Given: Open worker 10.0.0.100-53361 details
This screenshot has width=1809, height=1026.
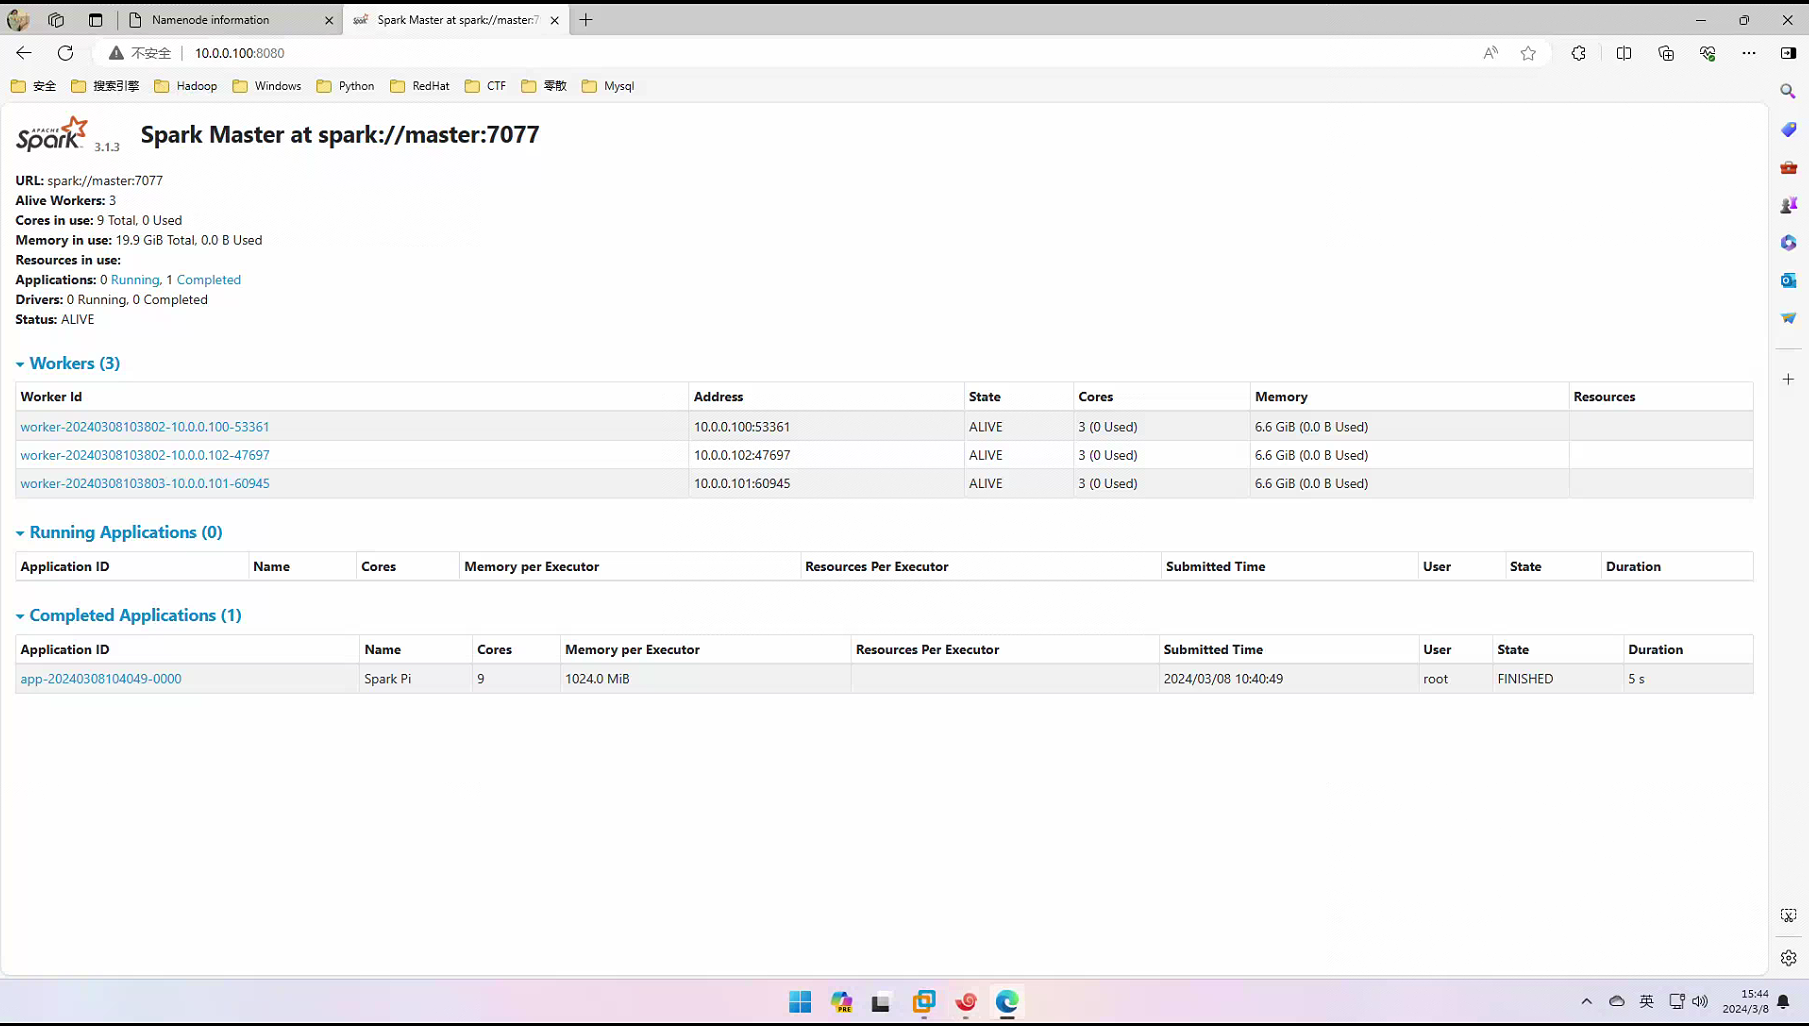Looking at the screenshot, I should tap(145, 427).
